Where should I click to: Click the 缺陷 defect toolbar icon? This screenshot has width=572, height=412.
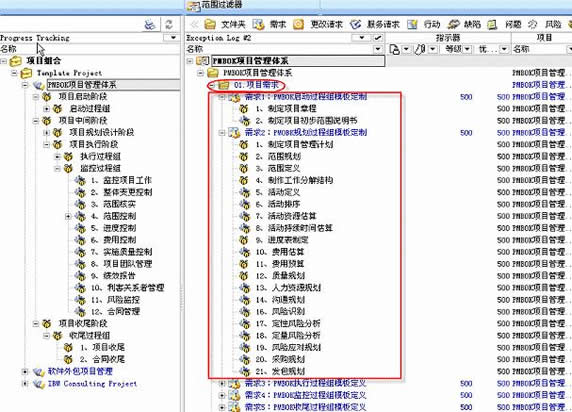click(454, 24)
